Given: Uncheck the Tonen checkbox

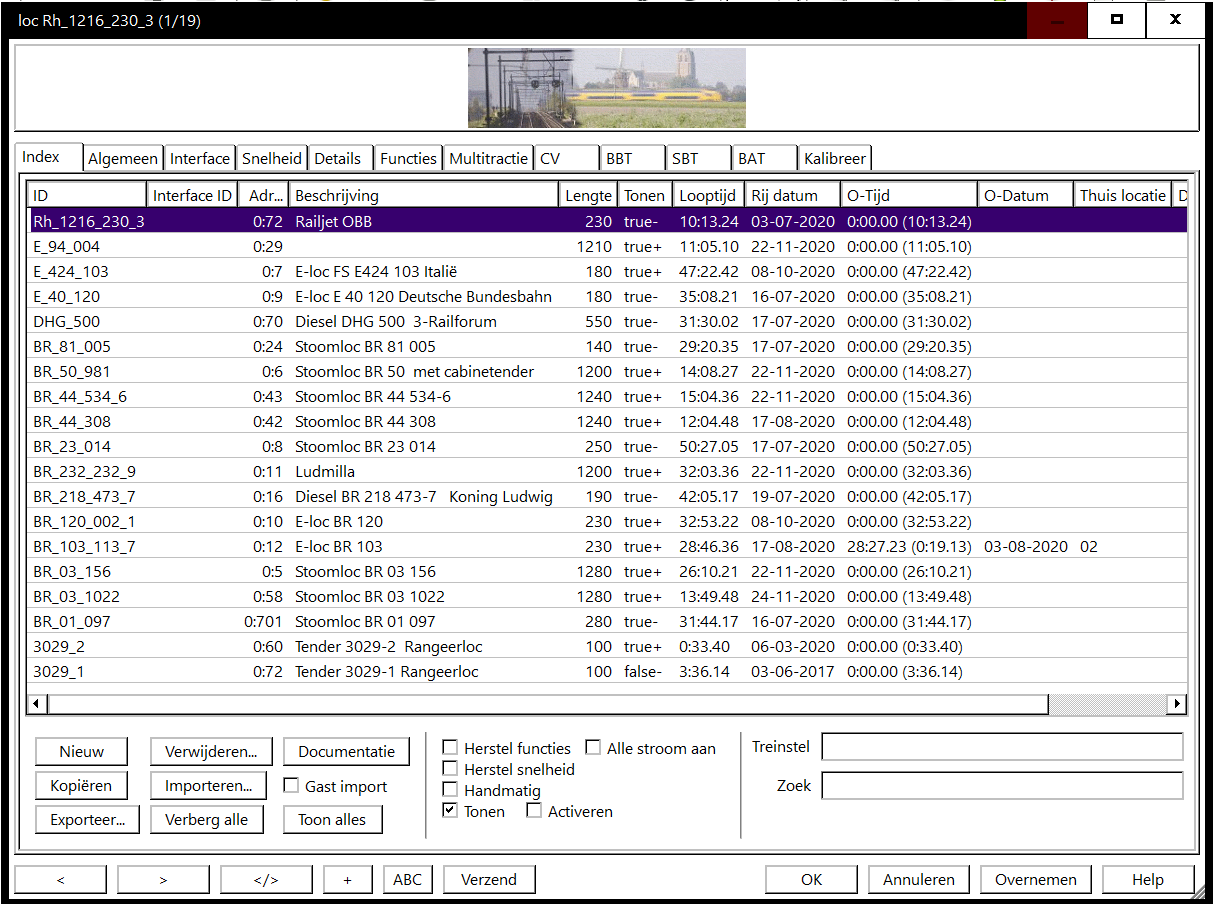Looking at the screenshot, I should pyautogui.click(x=451, y=811).
